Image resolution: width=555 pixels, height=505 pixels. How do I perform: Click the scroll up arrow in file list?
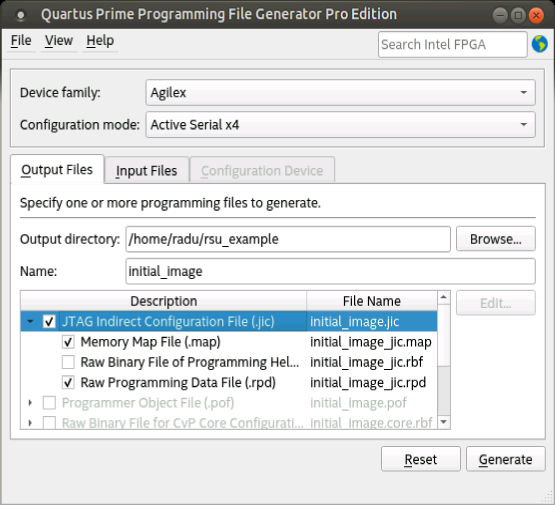tap(444, 297)
